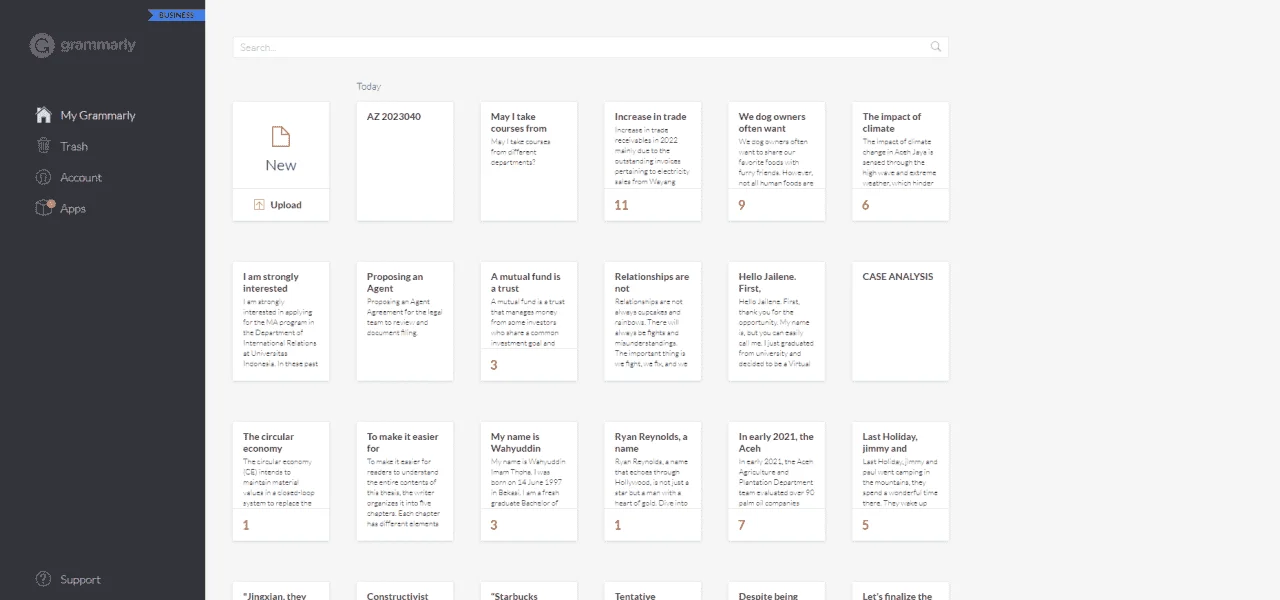The height and width of the screenshot is (600, 1280).
Task: Open the "Jingxian, they document card
Action: click(x=281, y=591)
